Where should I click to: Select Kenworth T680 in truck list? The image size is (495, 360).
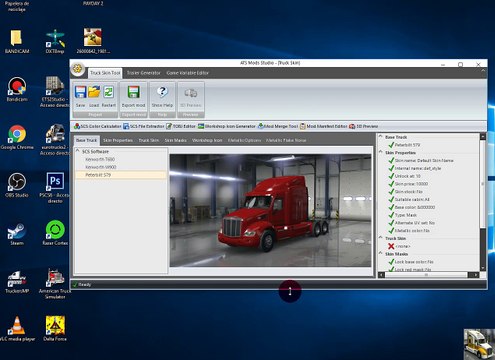click(100, 159)
